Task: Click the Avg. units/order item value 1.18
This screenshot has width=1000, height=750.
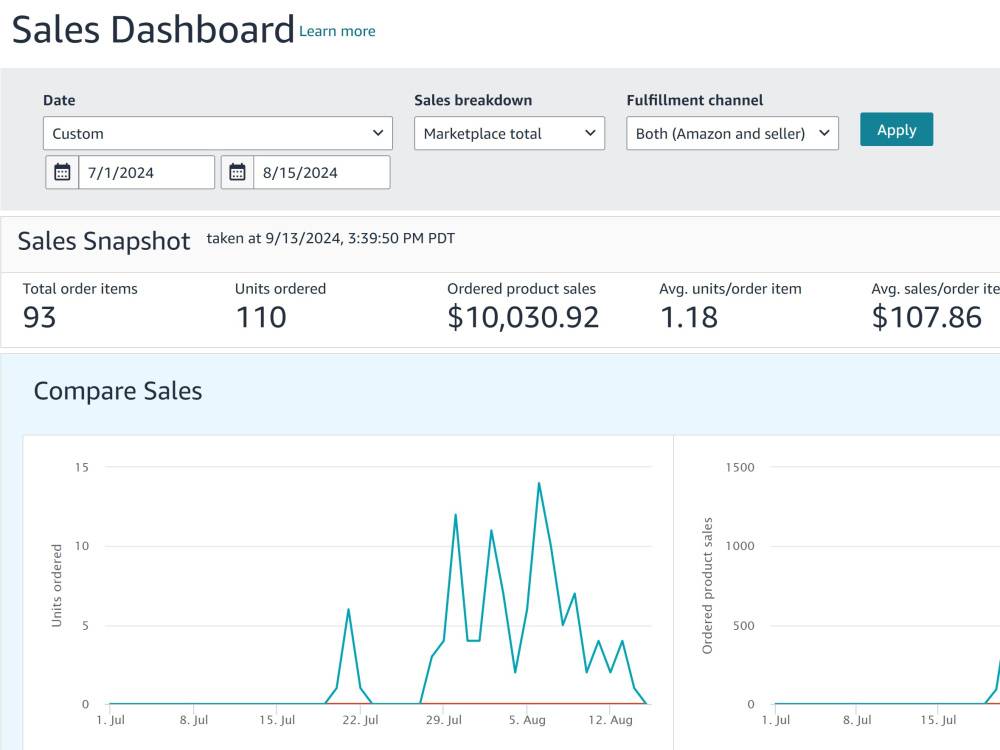Action: (x=689, y=317)
